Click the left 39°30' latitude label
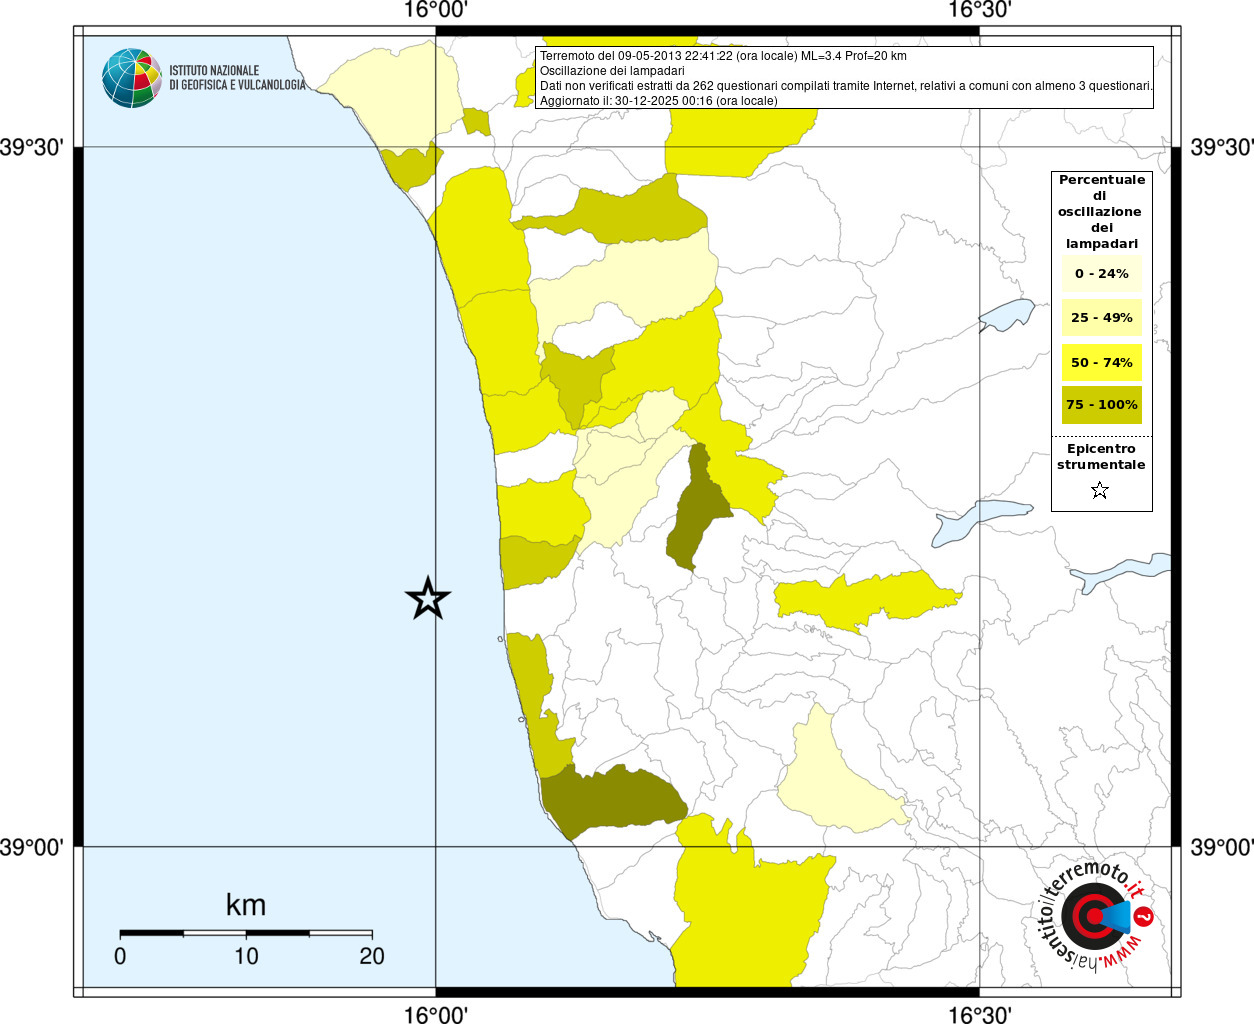1254x1024 pixels. tap(33, 148)
